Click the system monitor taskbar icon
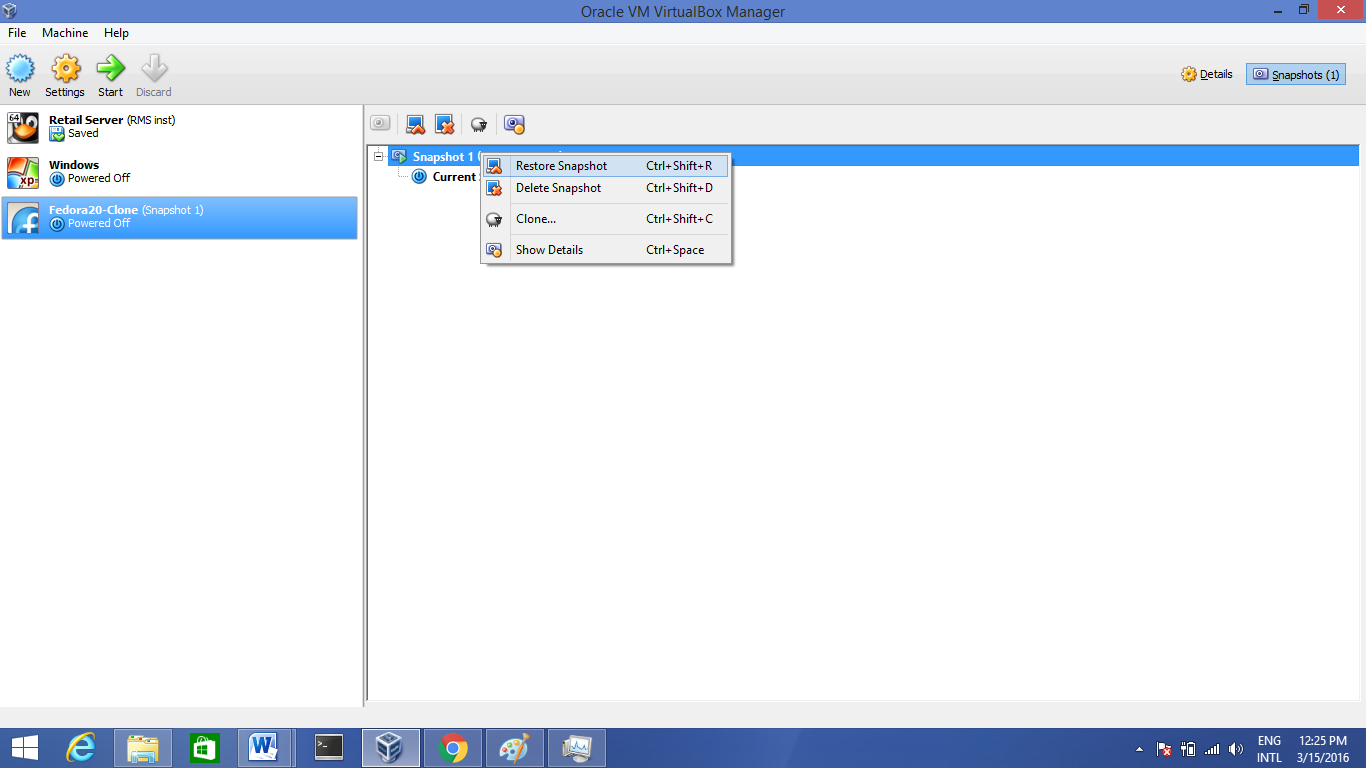1366x768 pixels. [577, 748]
